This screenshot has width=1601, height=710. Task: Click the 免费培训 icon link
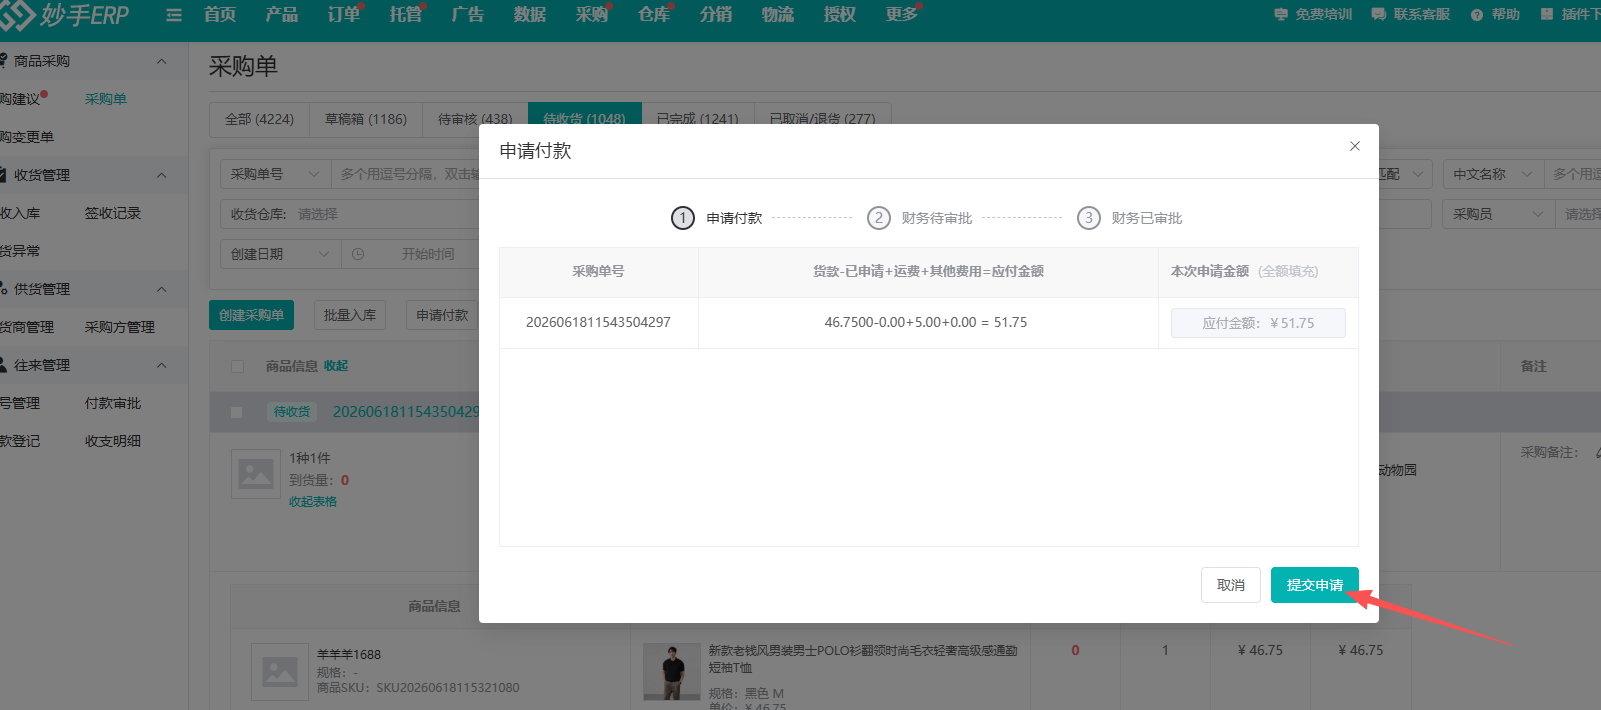[x=1281, y=14]
